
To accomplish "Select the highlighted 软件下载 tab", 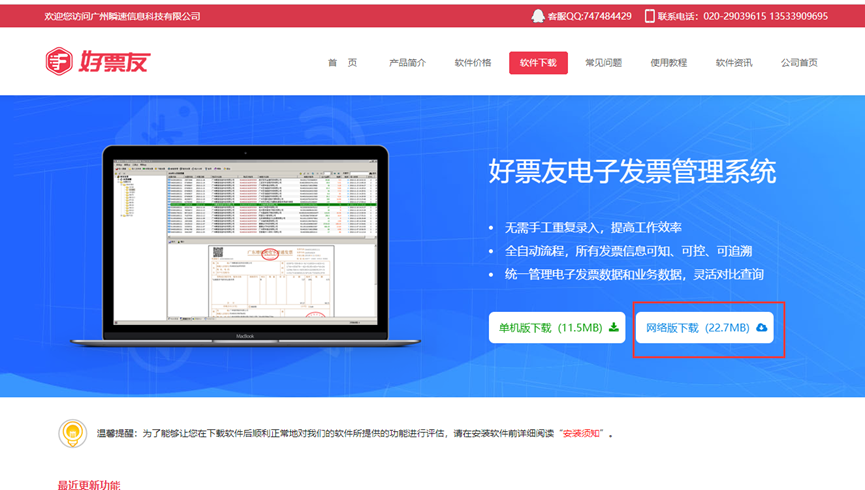I will (x=538, y=63).
